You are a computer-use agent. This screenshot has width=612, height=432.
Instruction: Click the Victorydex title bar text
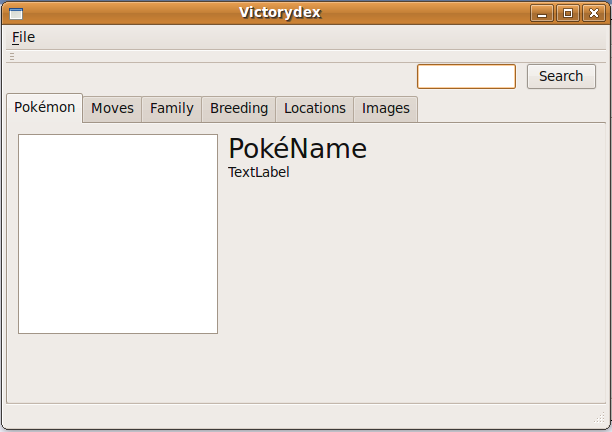pos(280,13)
